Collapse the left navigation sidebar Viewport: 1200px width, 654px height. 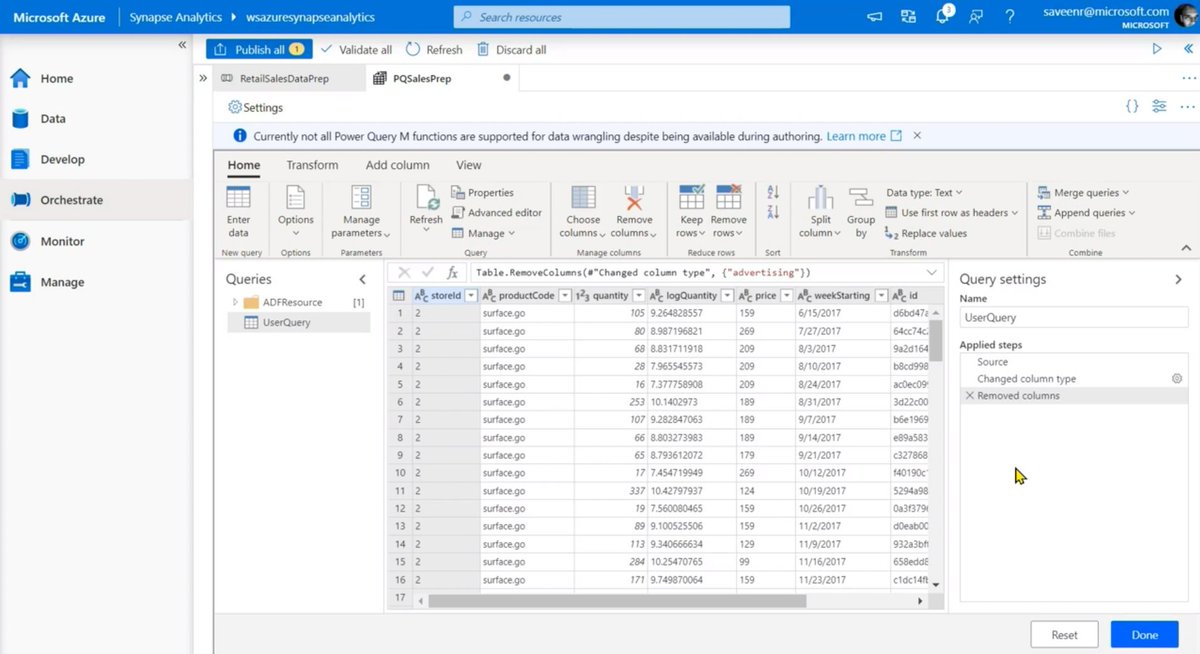[x=182, y=45]
